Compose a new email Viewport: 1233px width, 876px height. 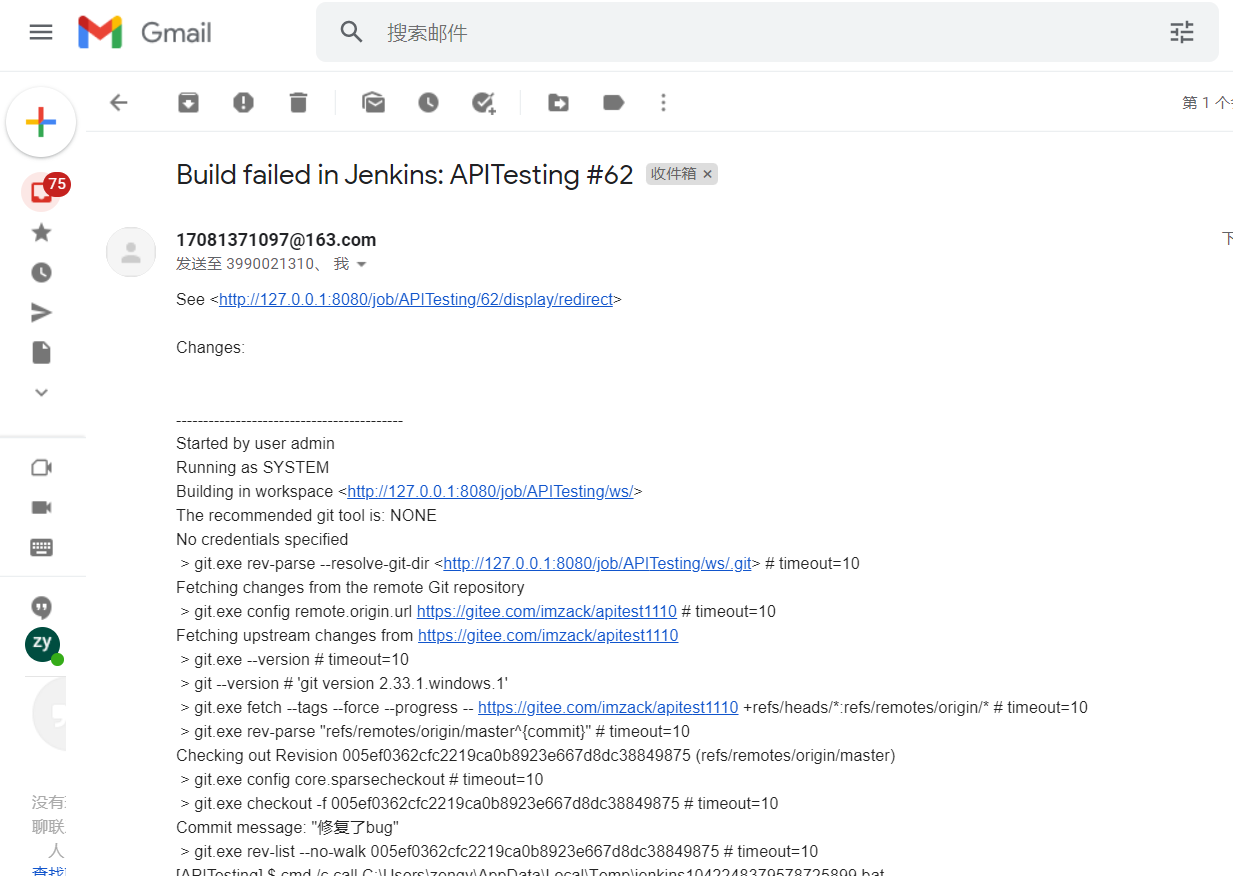41,123
